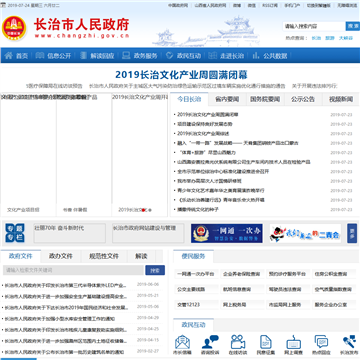Click the 政民互动 heart icon
Image resolution: width=360 pixels, height=360 pixels.
click(170, 56)
